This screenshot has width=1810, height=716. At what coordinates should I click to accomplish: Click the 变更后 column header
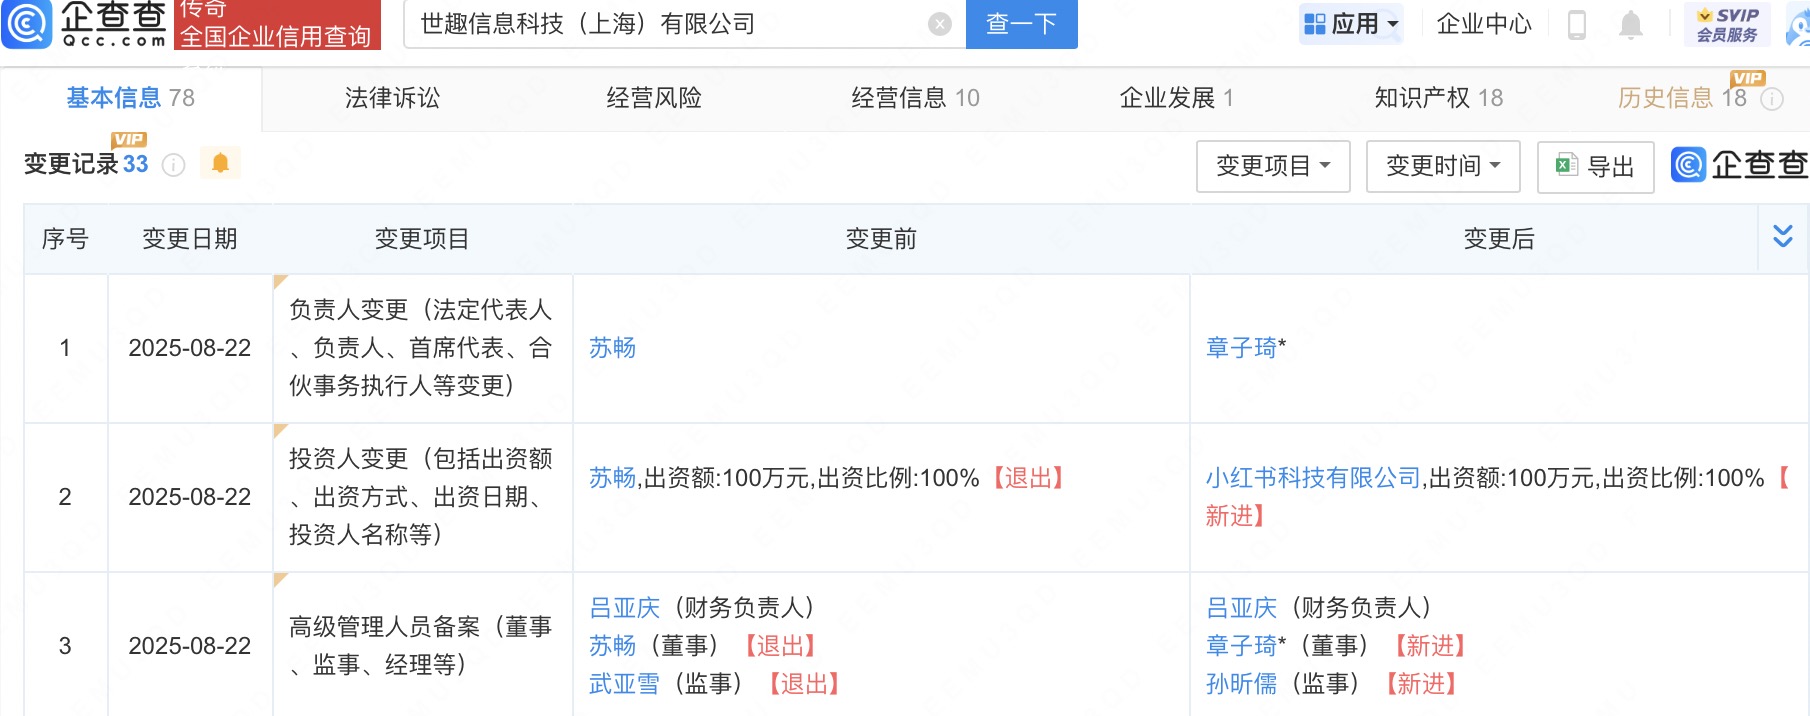[x=1499, y=239]
